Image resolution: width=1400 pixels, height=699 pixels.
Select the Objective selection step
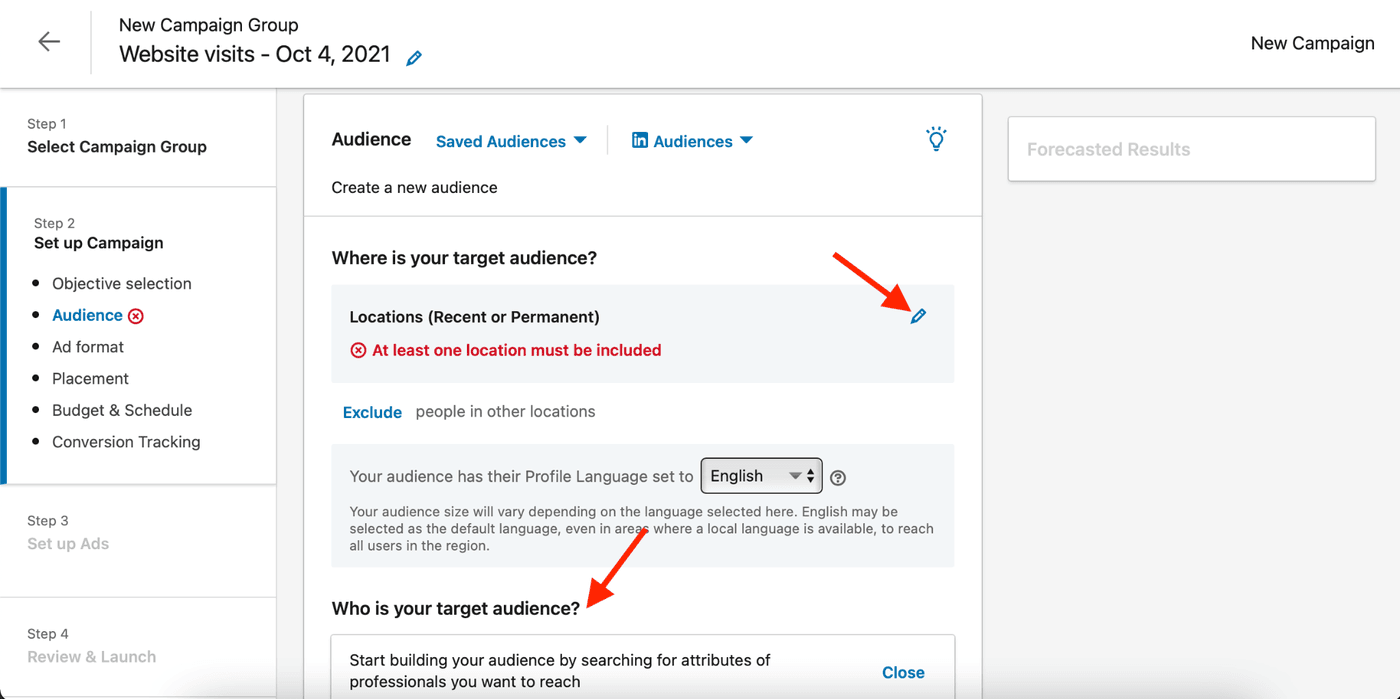pos(121,283)
